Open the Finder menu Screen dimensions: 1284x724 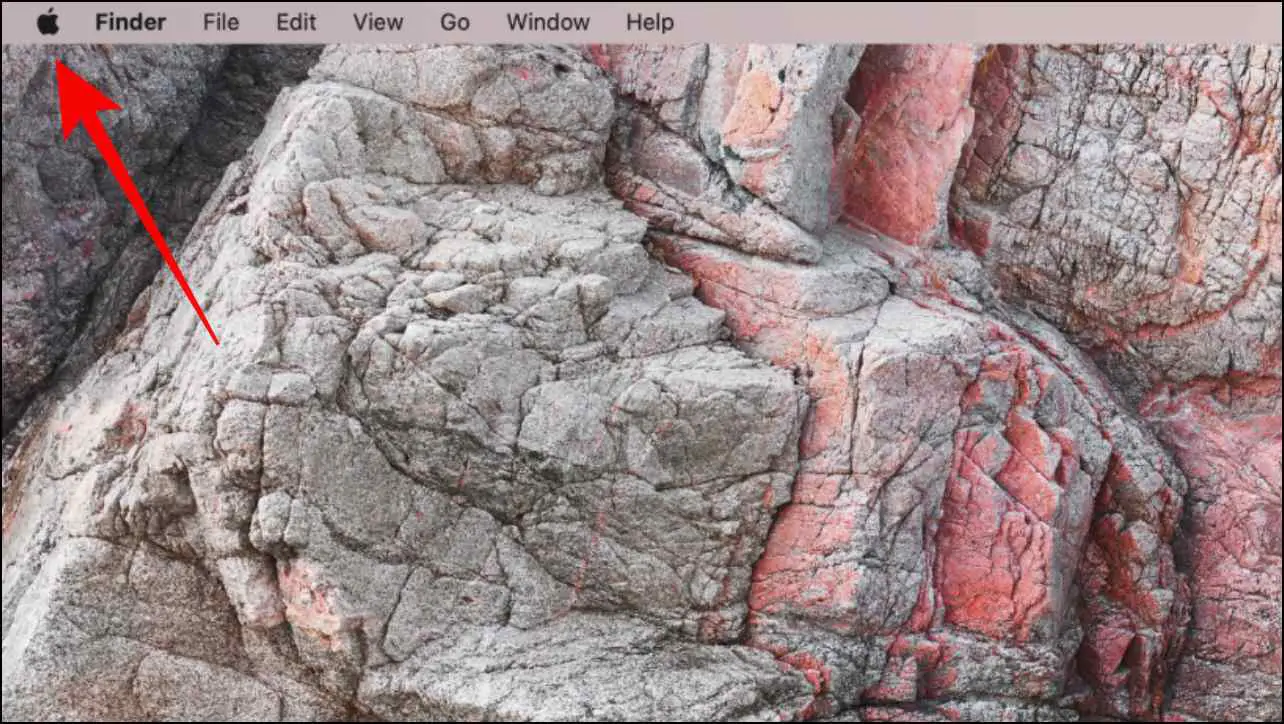tap(131, 22)
